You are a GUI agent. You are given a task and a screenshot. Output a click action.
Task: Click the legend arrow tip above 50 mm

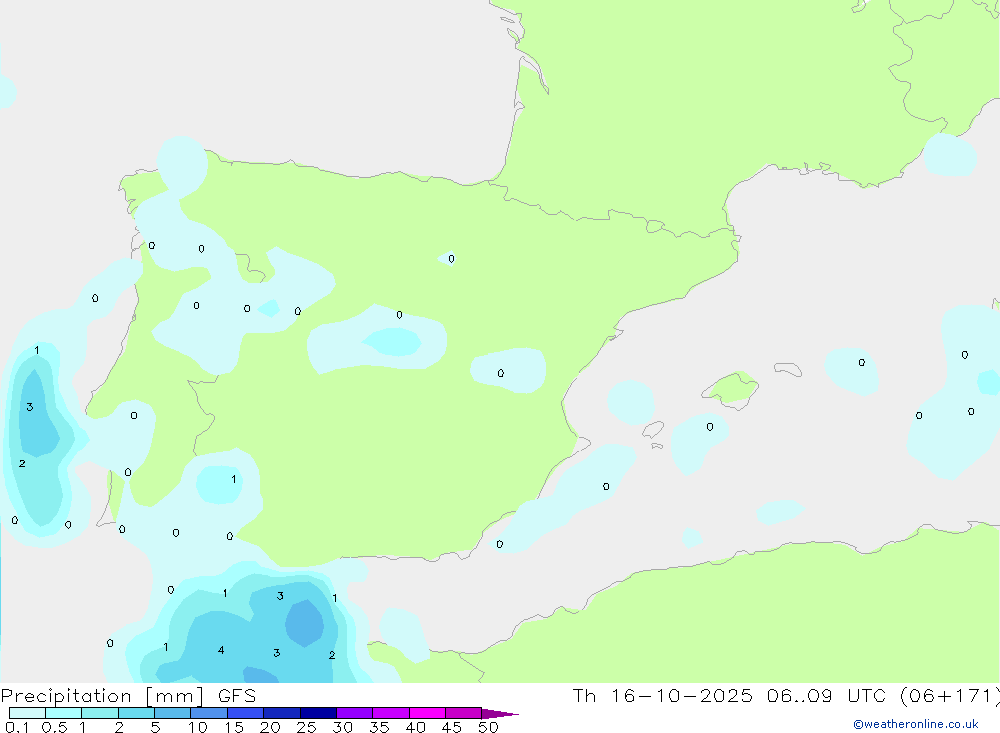500,713
